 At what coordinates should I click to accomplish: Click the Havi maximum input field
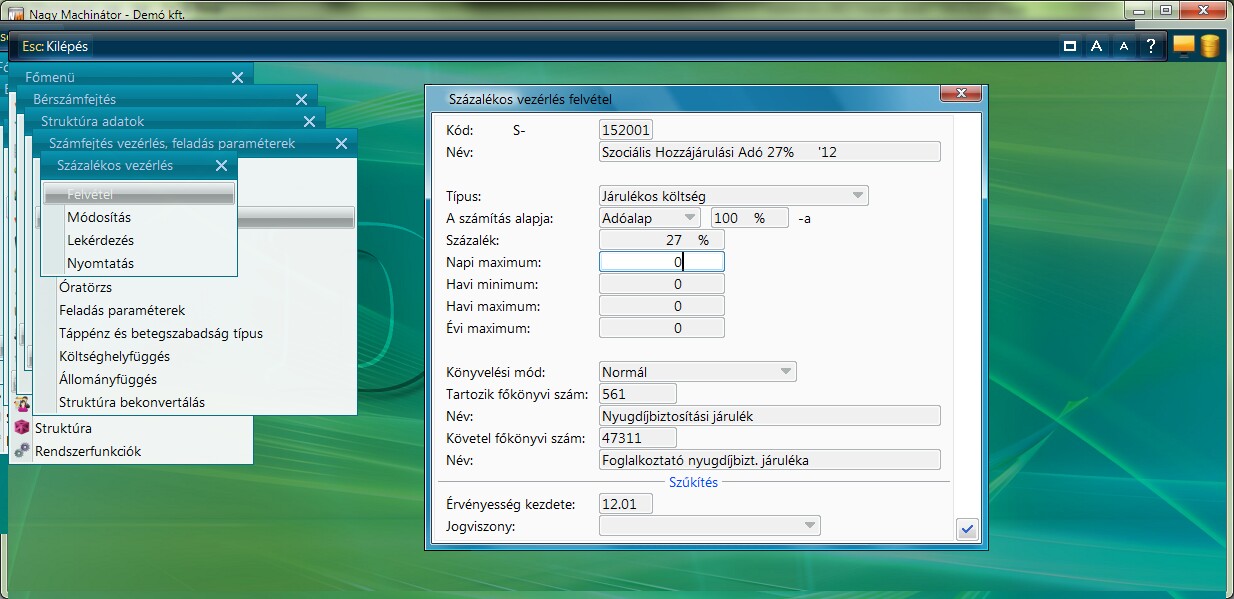(x=661, y=306)
